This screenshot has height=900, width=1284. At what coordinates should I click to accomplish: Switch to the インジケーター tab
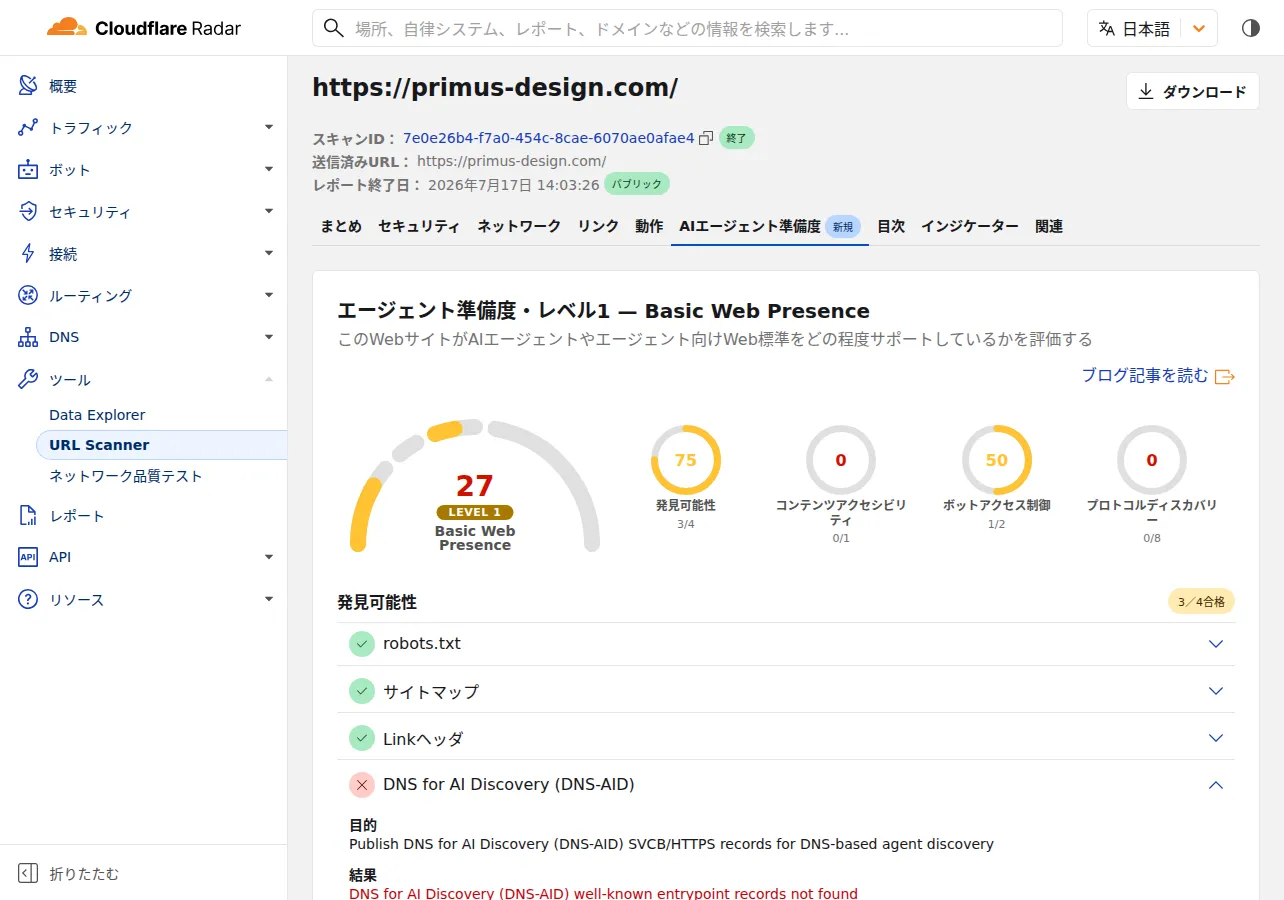(970, 227)
